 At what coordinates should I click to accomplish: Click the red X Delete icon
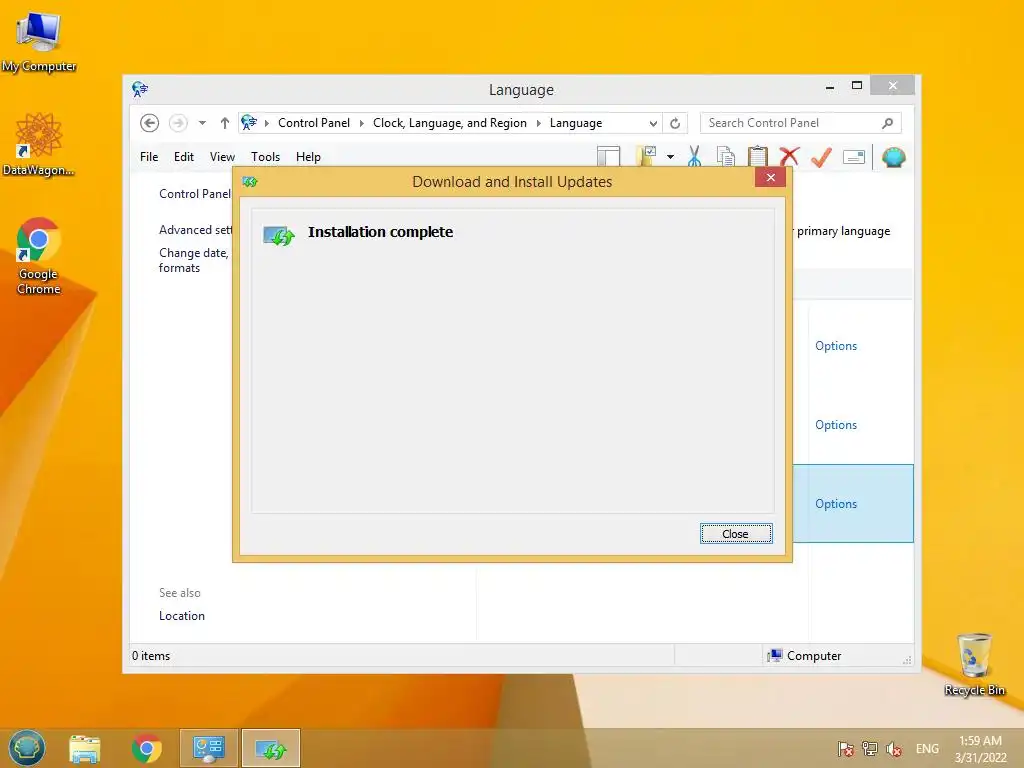[x=790, y=157]
